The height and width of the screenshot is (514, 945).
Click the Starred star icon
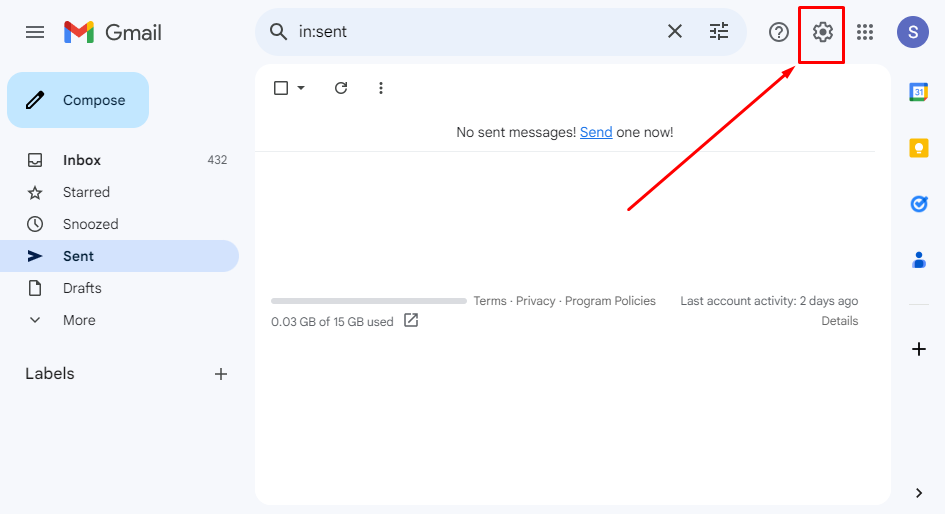pos(35,192)
